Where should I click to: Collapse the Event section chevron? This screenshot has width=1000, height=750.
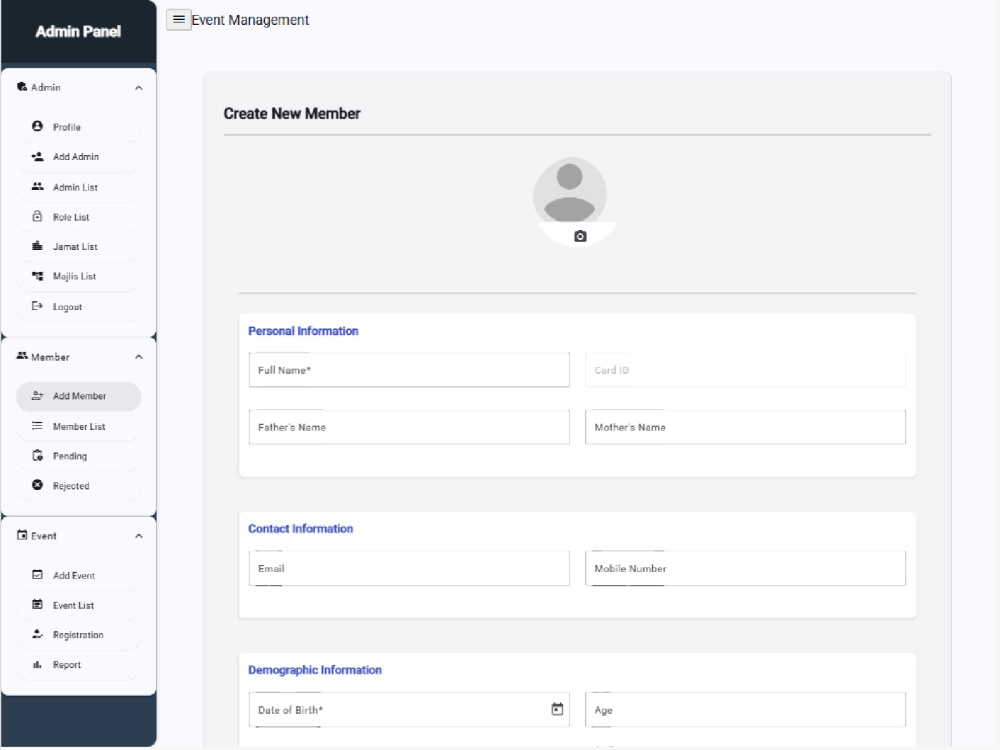138,536
